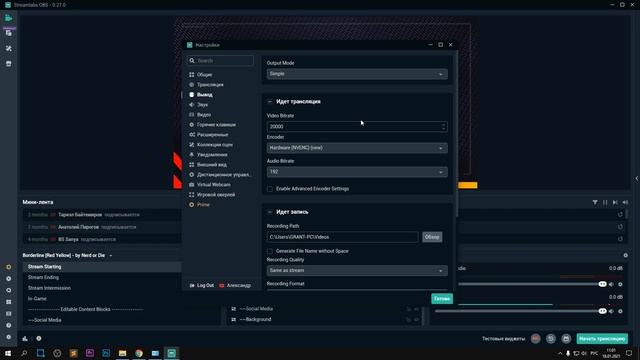Click the settings search field

click(220, 60)
